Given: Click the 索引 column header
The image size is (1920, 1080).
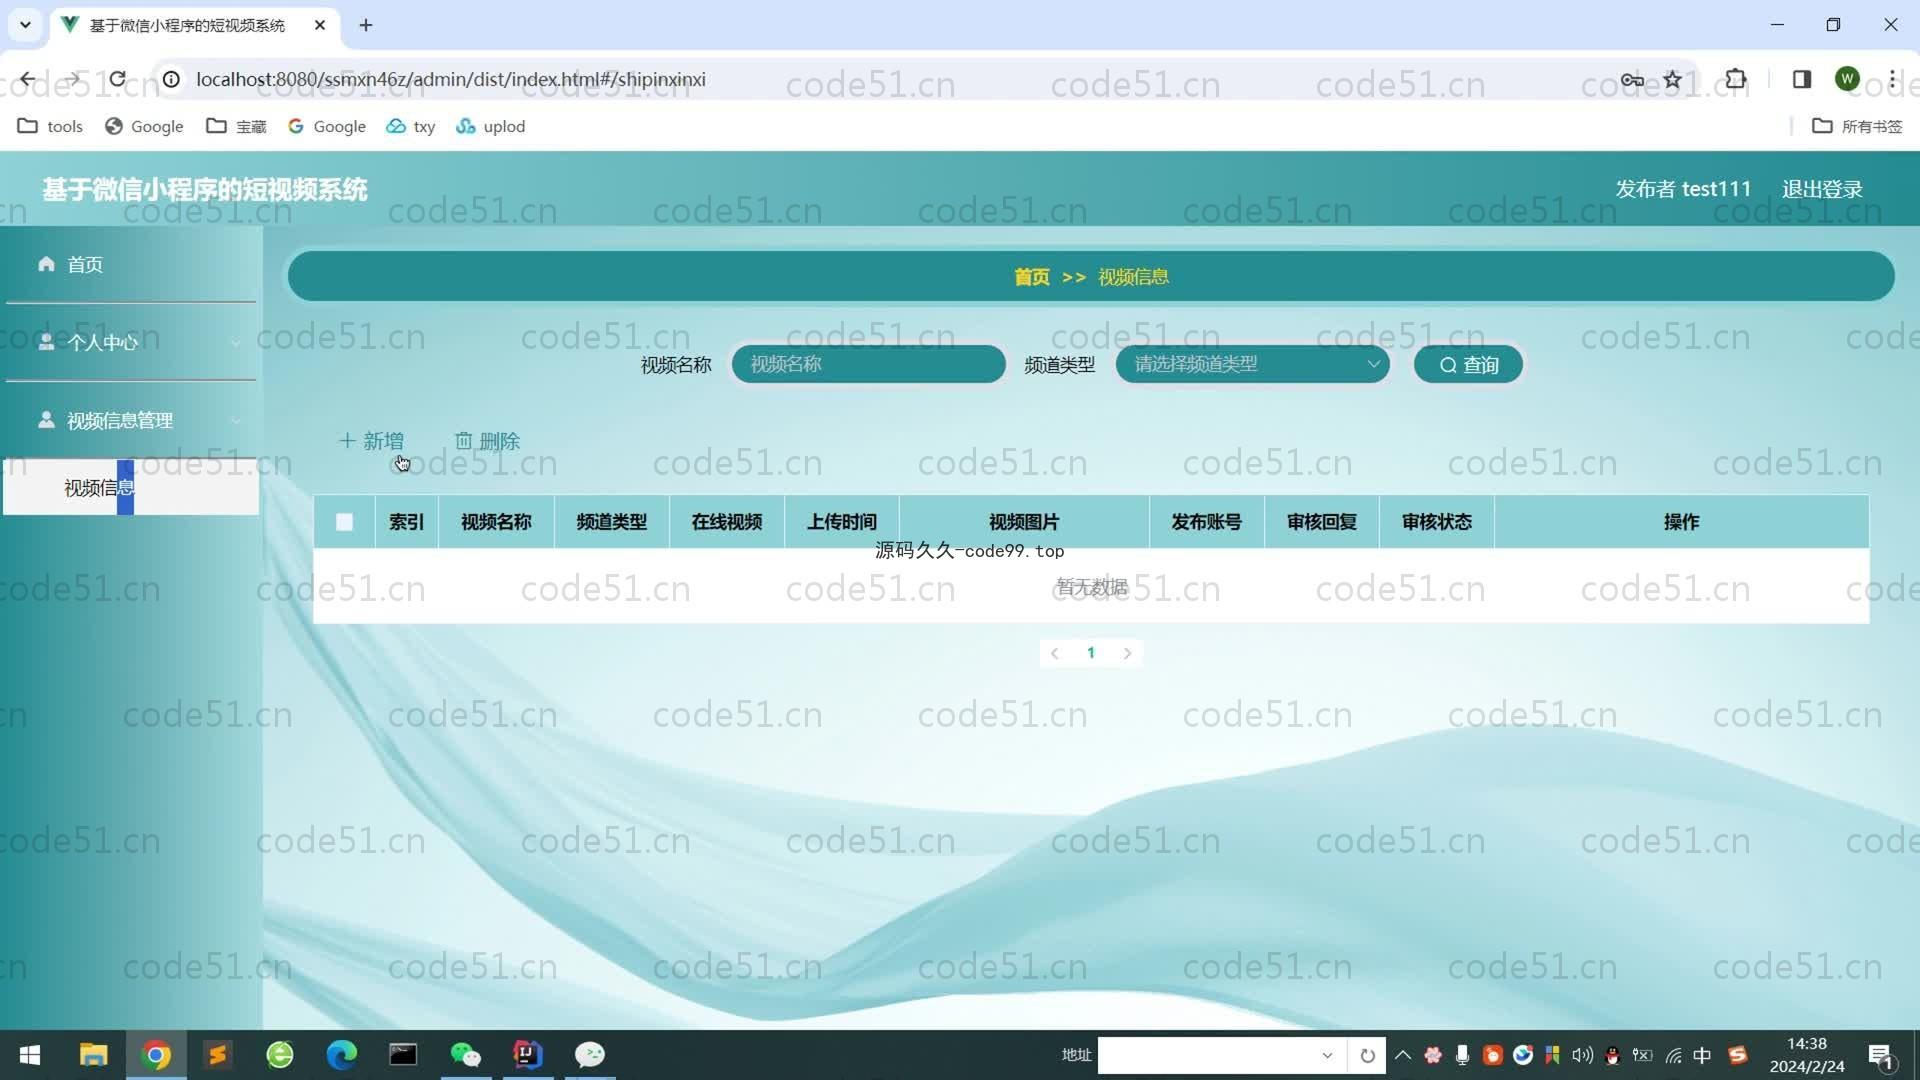Looking at the screenshot, I should pyautogui.click(x=406, y=522).
